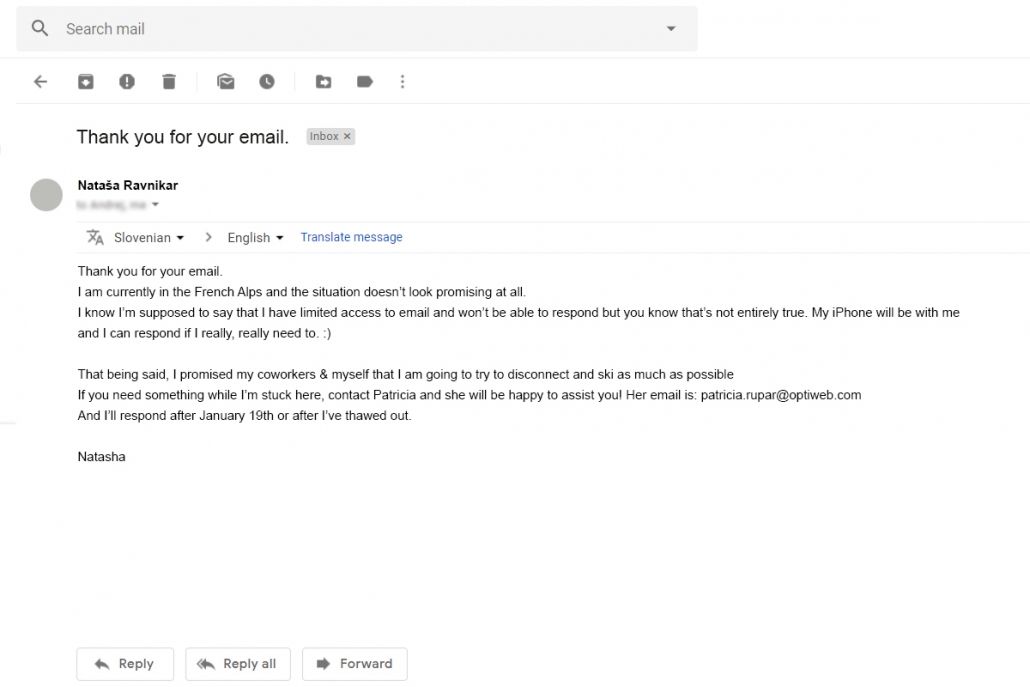Mark the email as unread
1030x687 pixels.
coord(226,82)
